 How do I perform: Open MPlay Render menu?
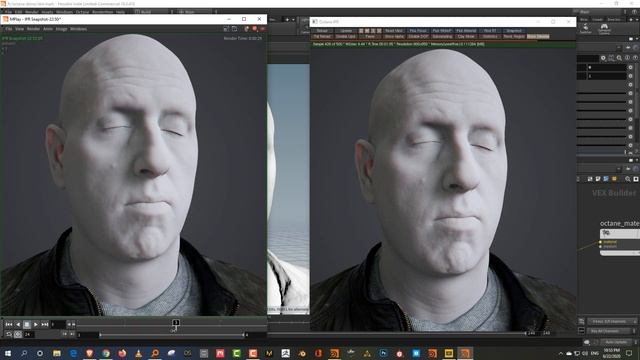coord(33,29)
